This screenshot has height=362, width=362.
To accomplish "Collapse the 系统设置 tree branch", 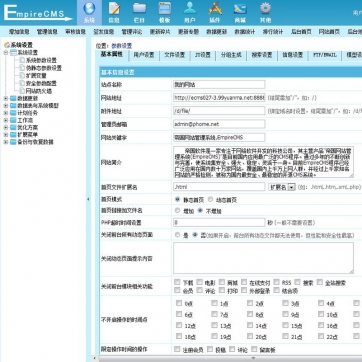I will [x=6, y=53].
